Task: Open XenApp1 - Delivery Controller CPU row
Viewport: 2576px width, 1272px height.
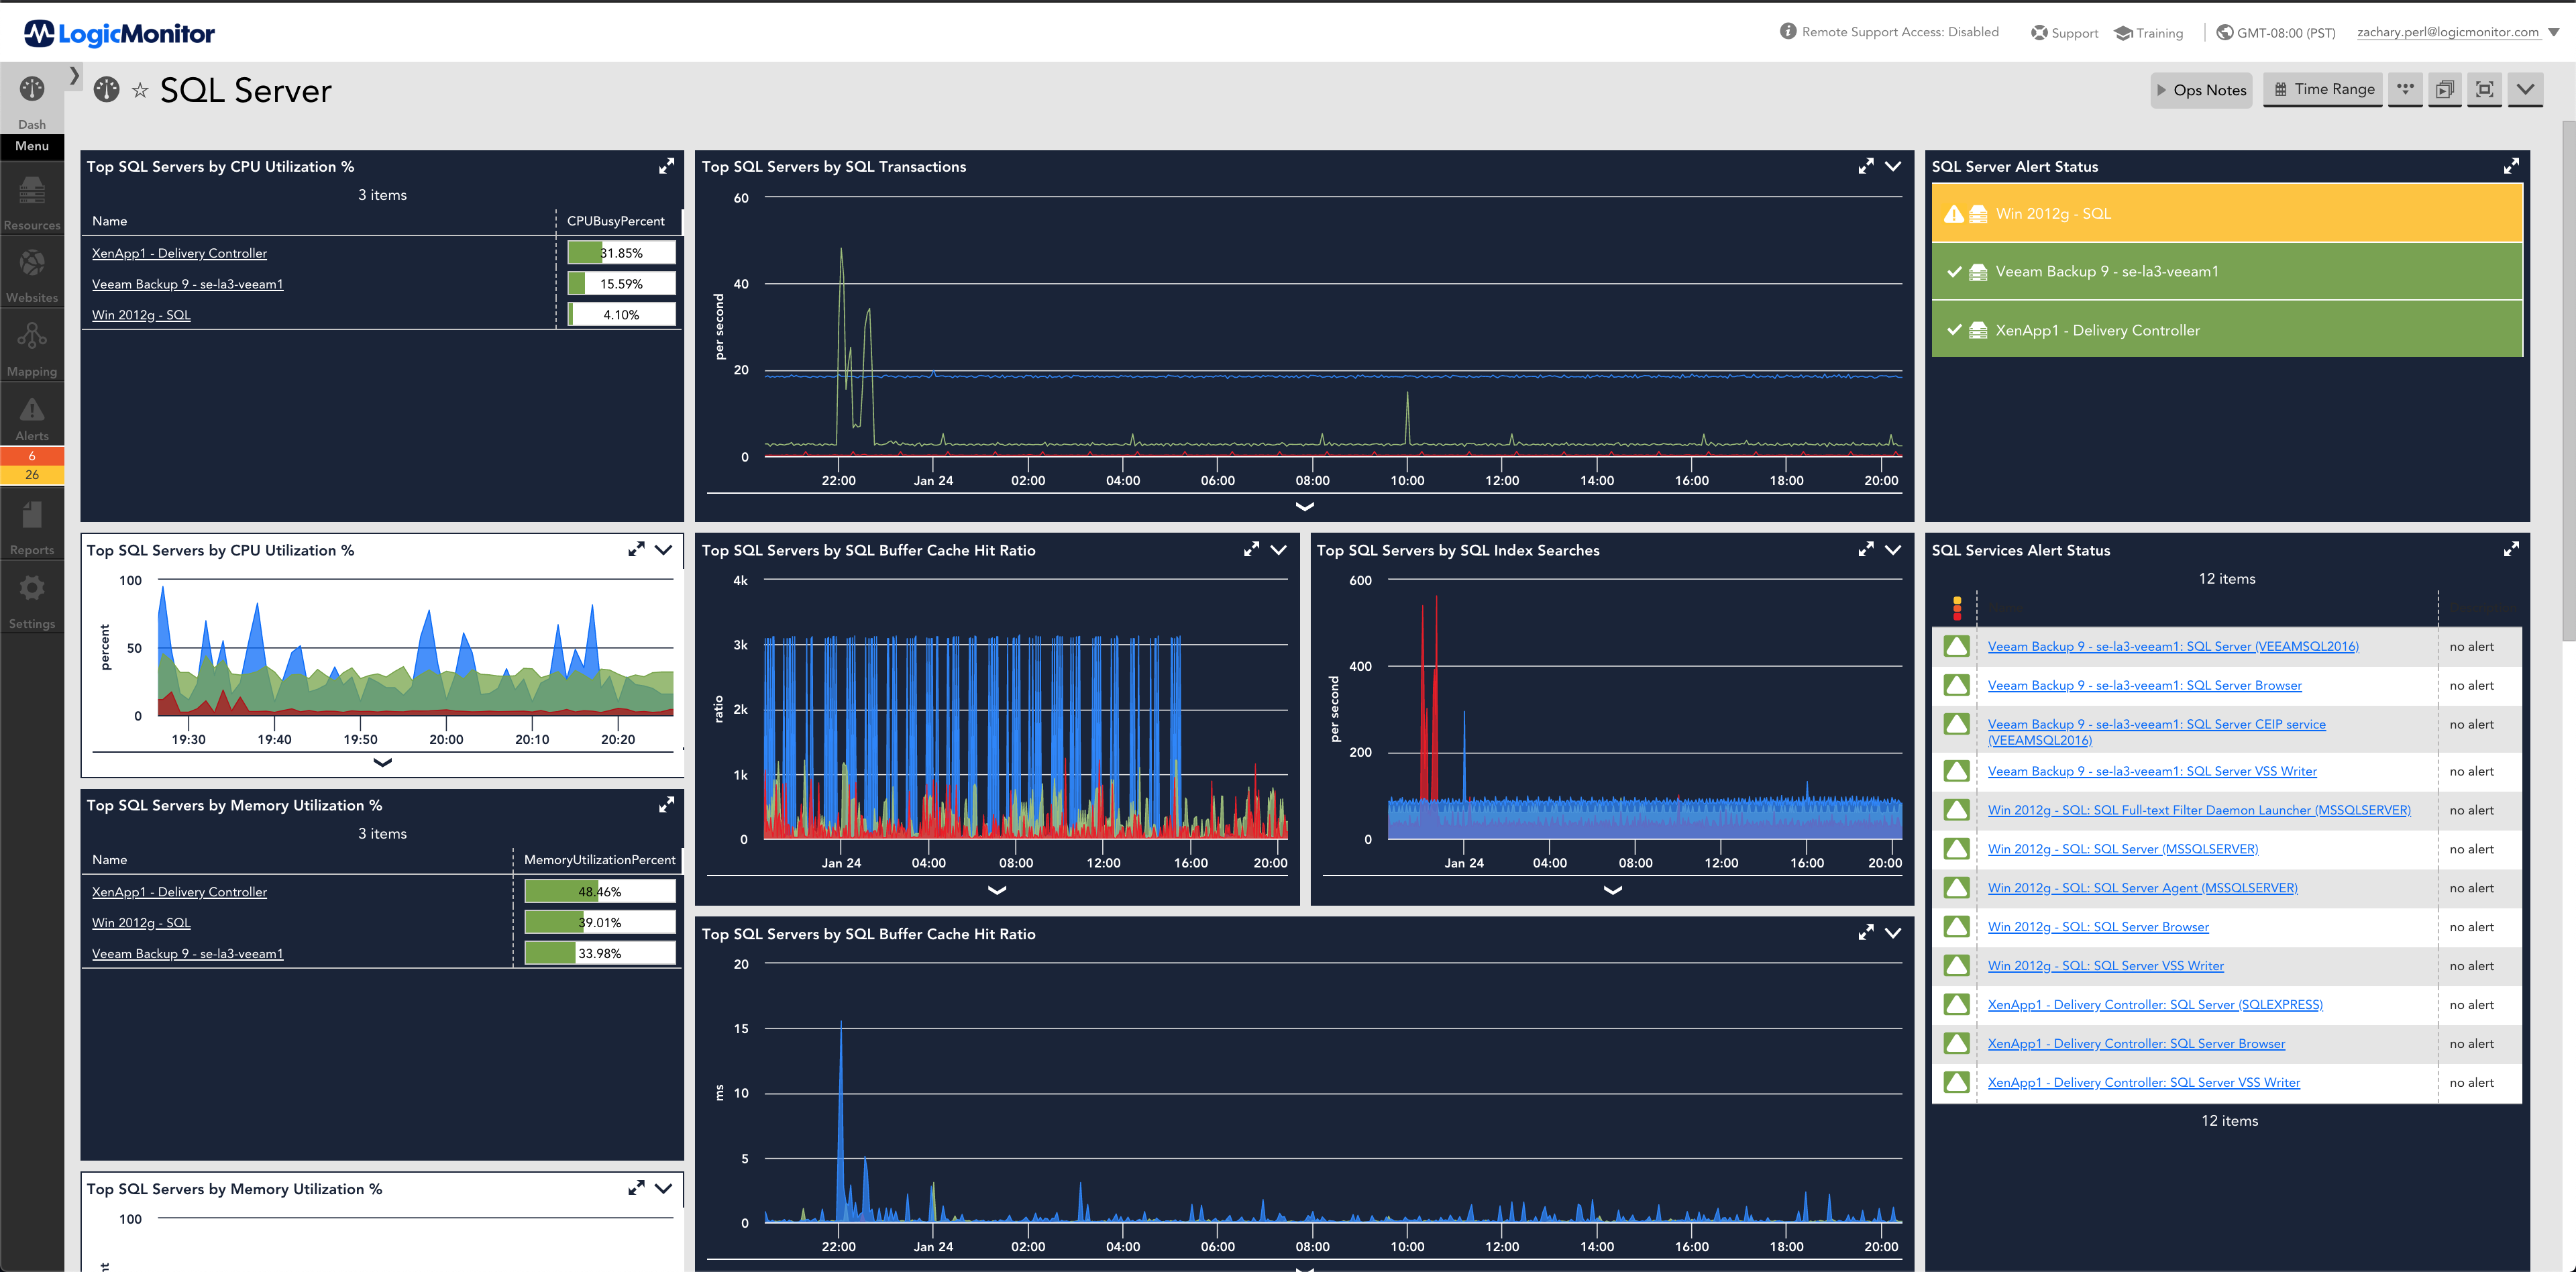Action: click(179, 253)
